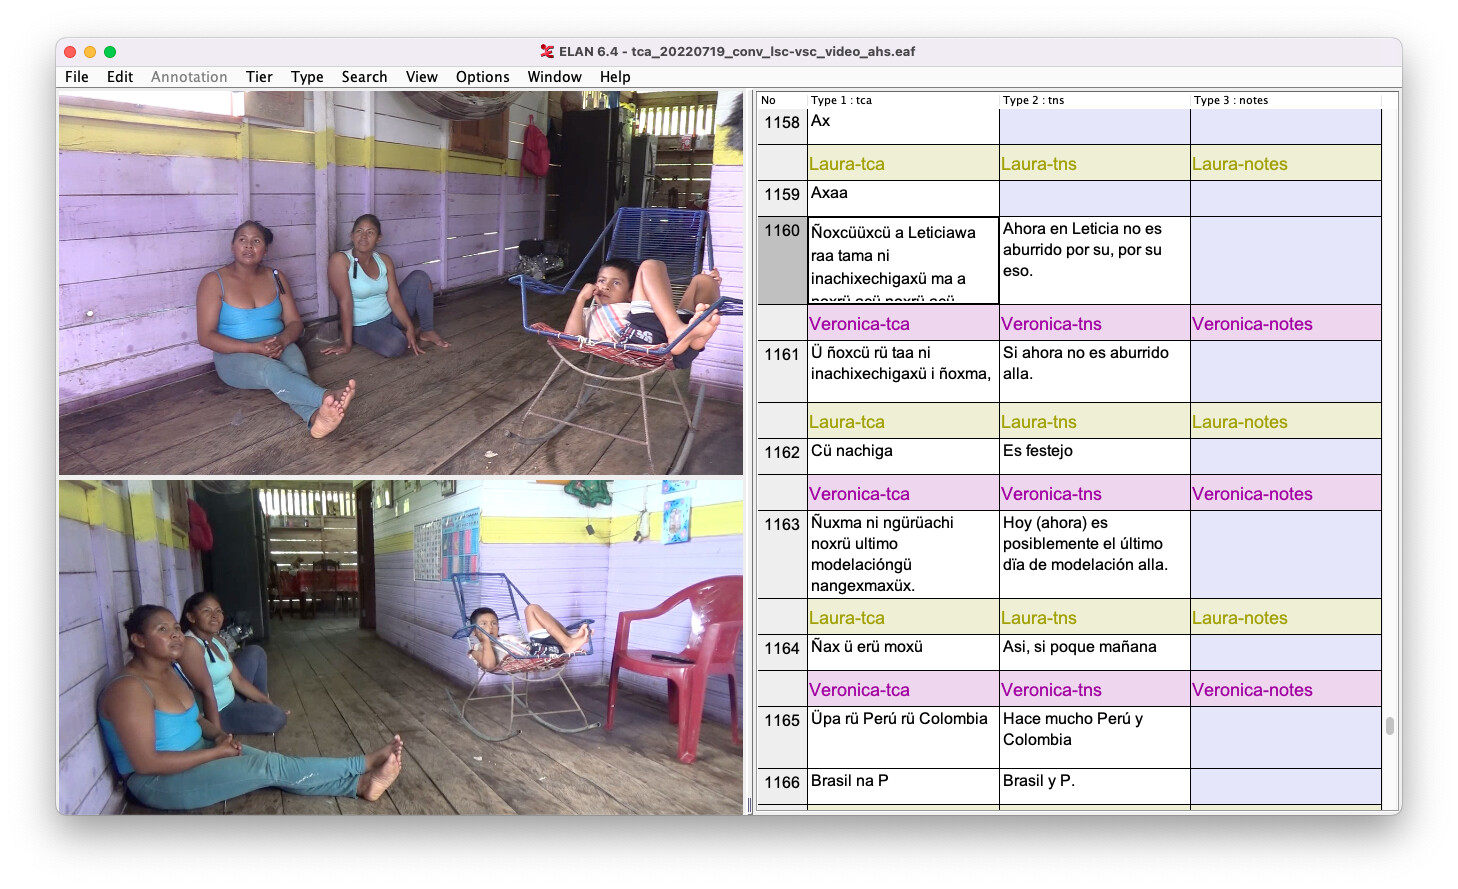
Task: Select the active tca cell in row 1160
Action: pos(902,260)
